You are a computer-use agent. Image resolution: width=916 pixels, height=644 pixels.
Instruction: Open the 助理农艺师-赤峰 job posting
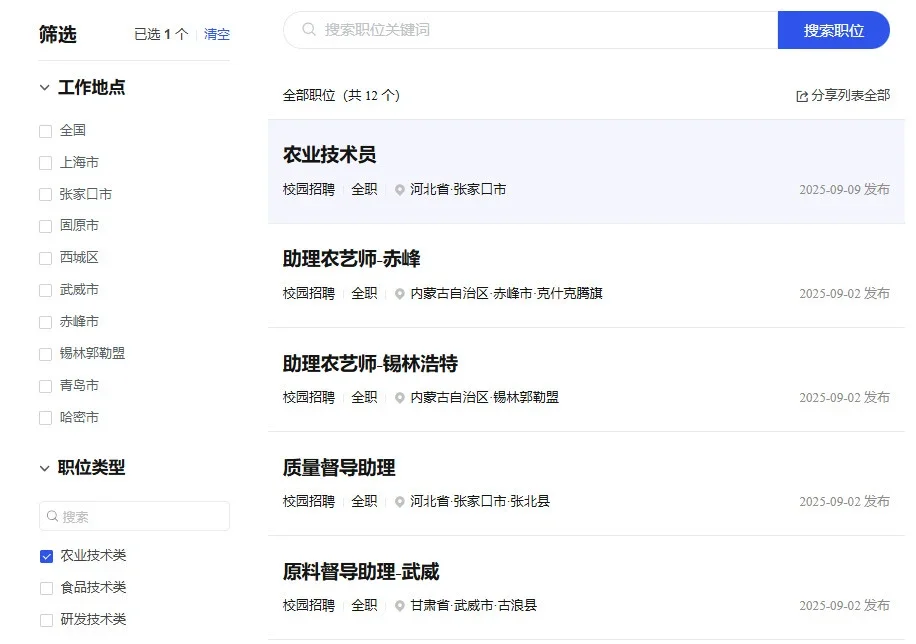[x=352, y=259]
